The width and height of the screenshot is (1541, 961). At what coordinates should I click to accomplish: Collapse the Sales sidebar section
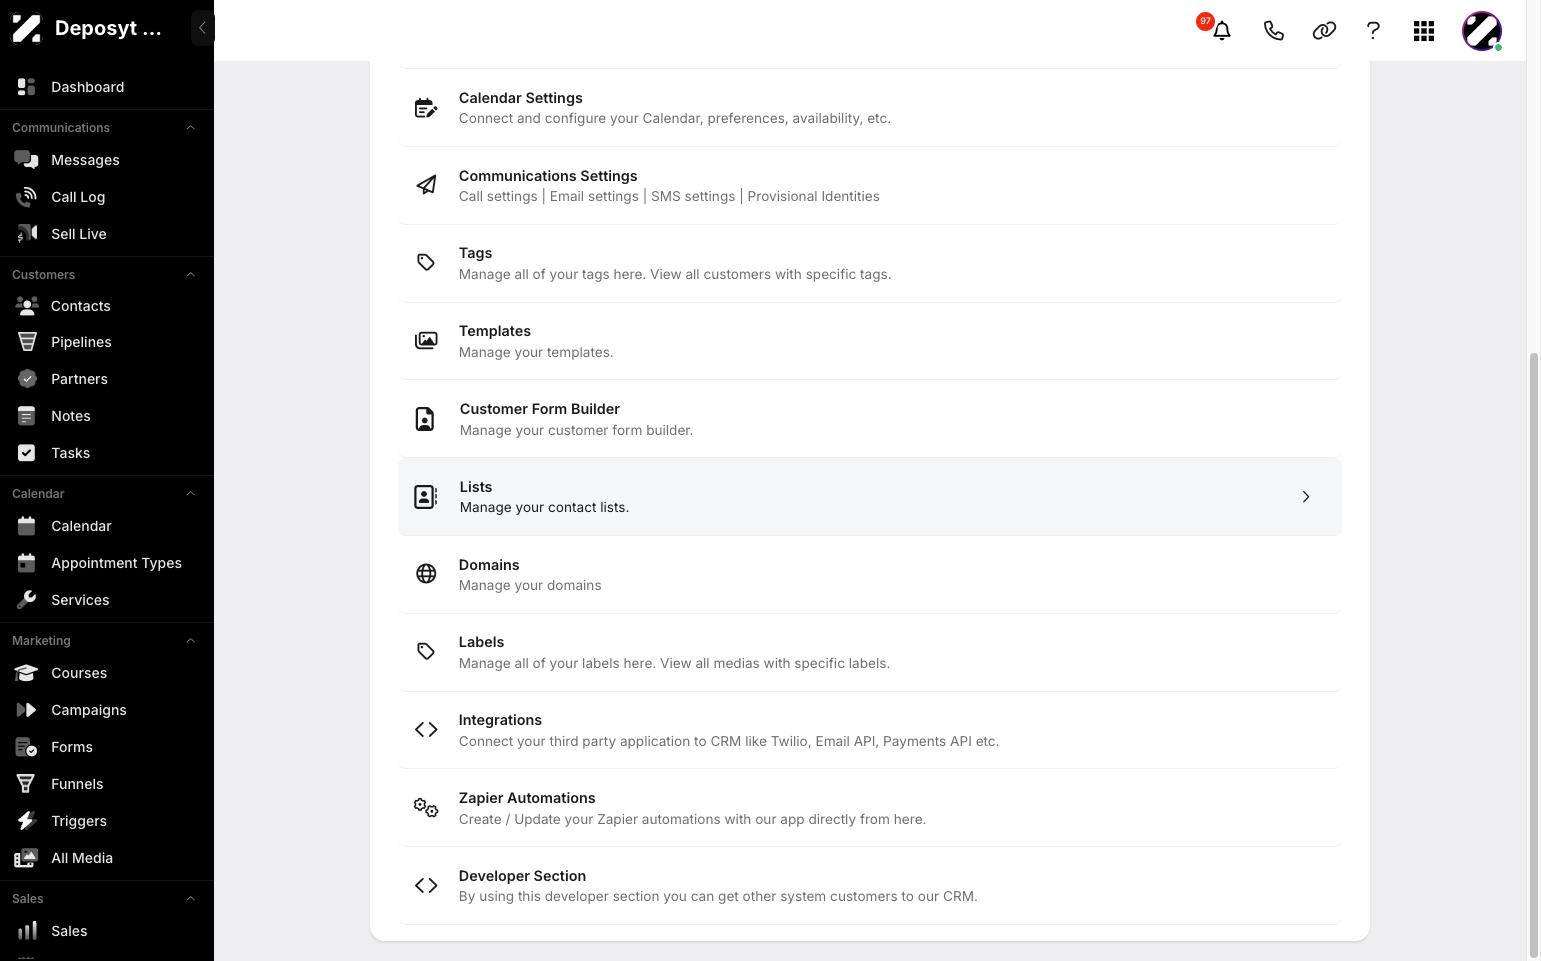point(190,899)
